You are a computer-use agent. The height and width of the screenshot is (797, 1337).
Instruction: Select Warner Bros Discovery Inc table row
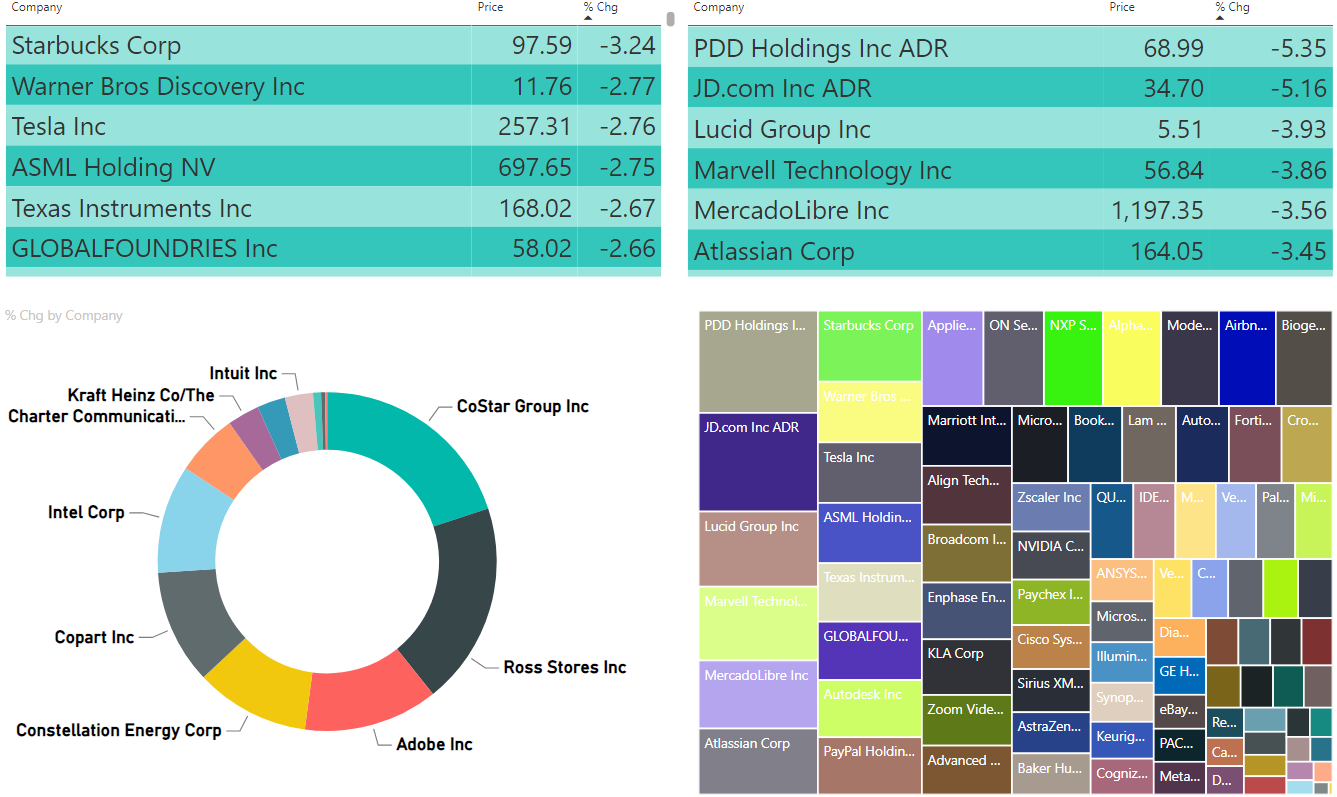[x=333, y=86]
